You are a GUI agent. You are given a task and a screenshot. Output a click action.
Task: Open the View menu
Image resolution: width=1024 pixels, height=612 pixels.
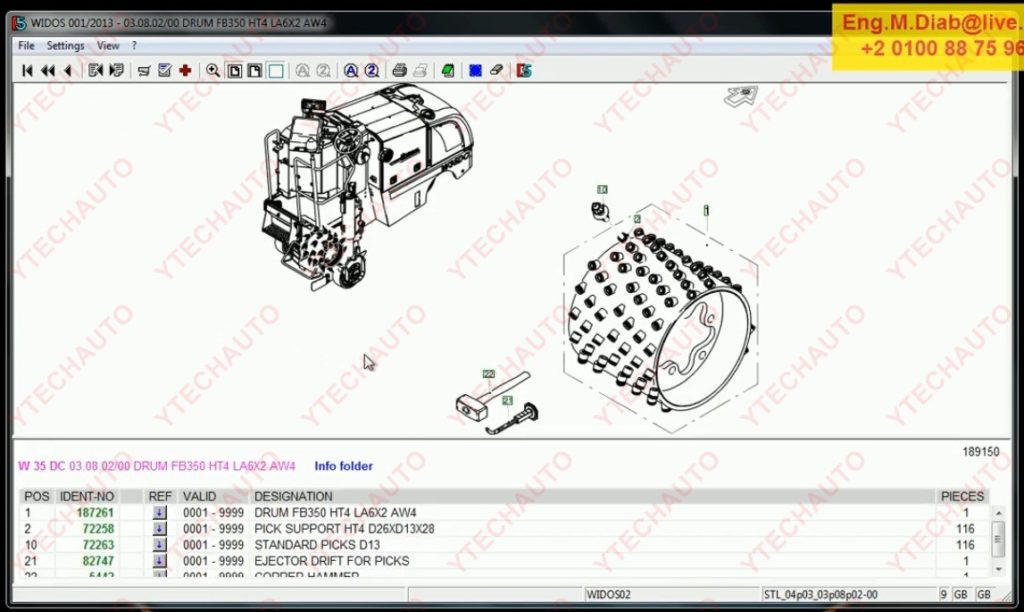[108, 45]
